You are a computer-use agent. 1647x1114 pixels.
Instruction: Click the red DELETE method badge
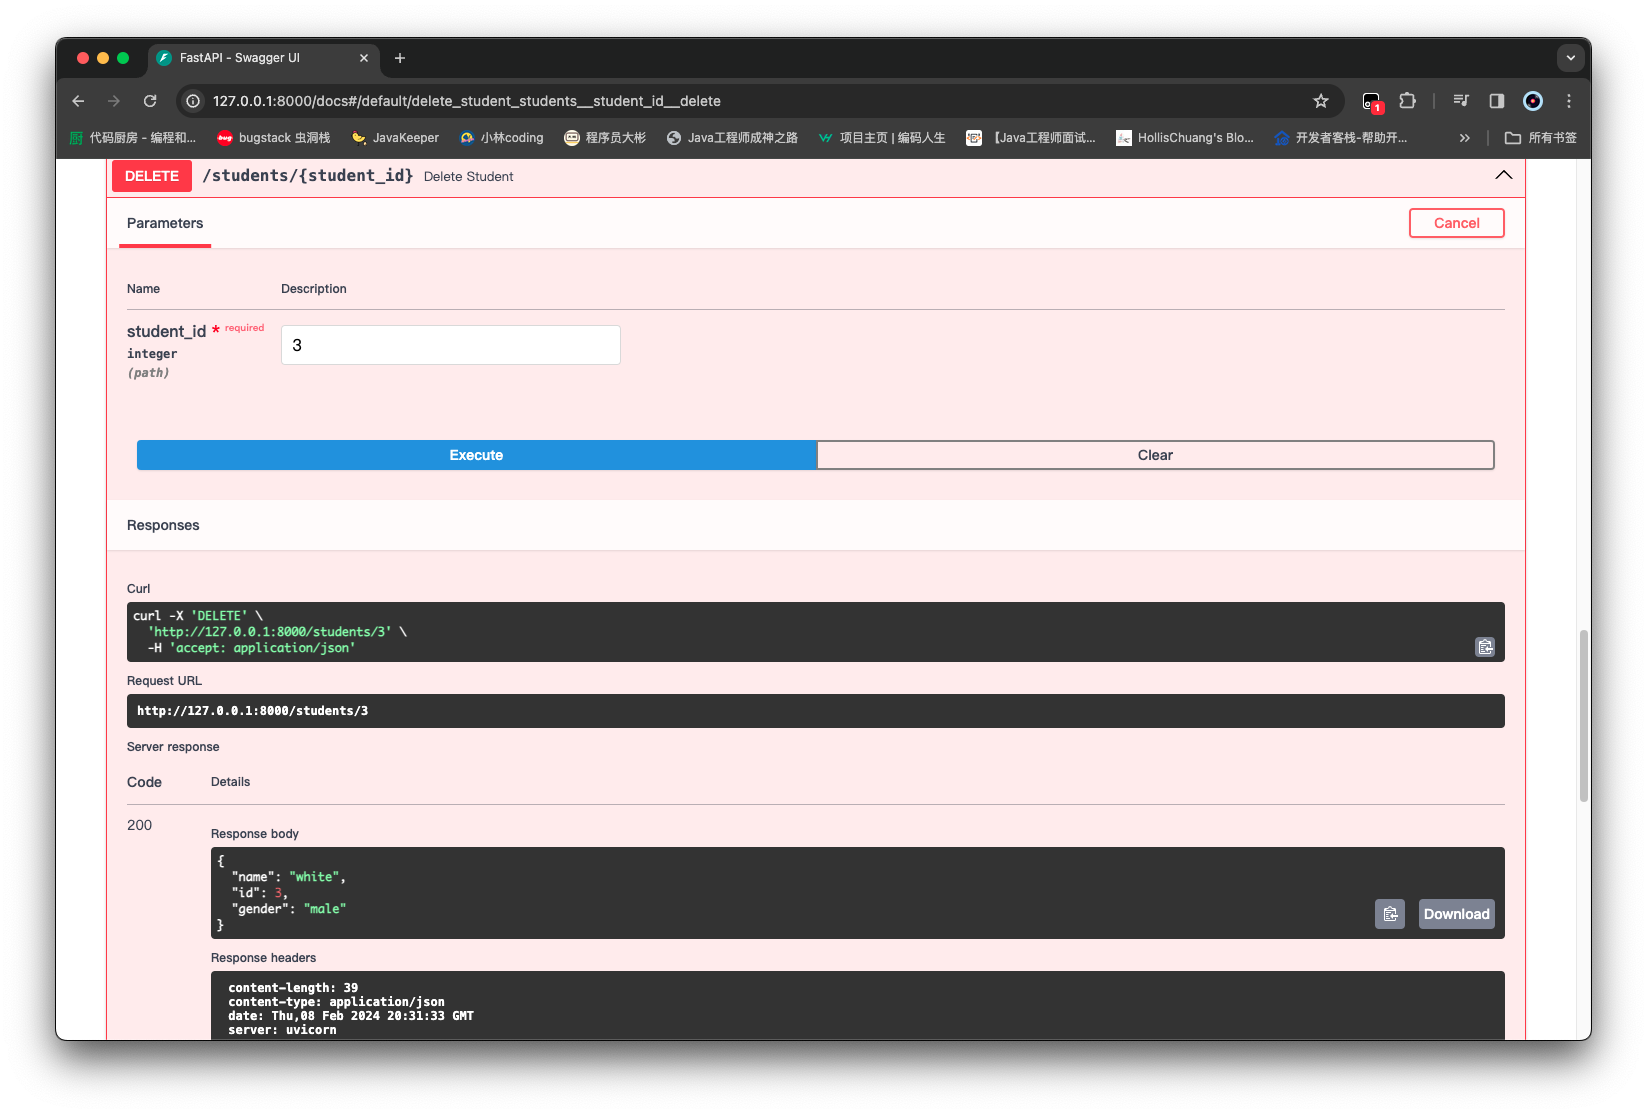point(152,176)
